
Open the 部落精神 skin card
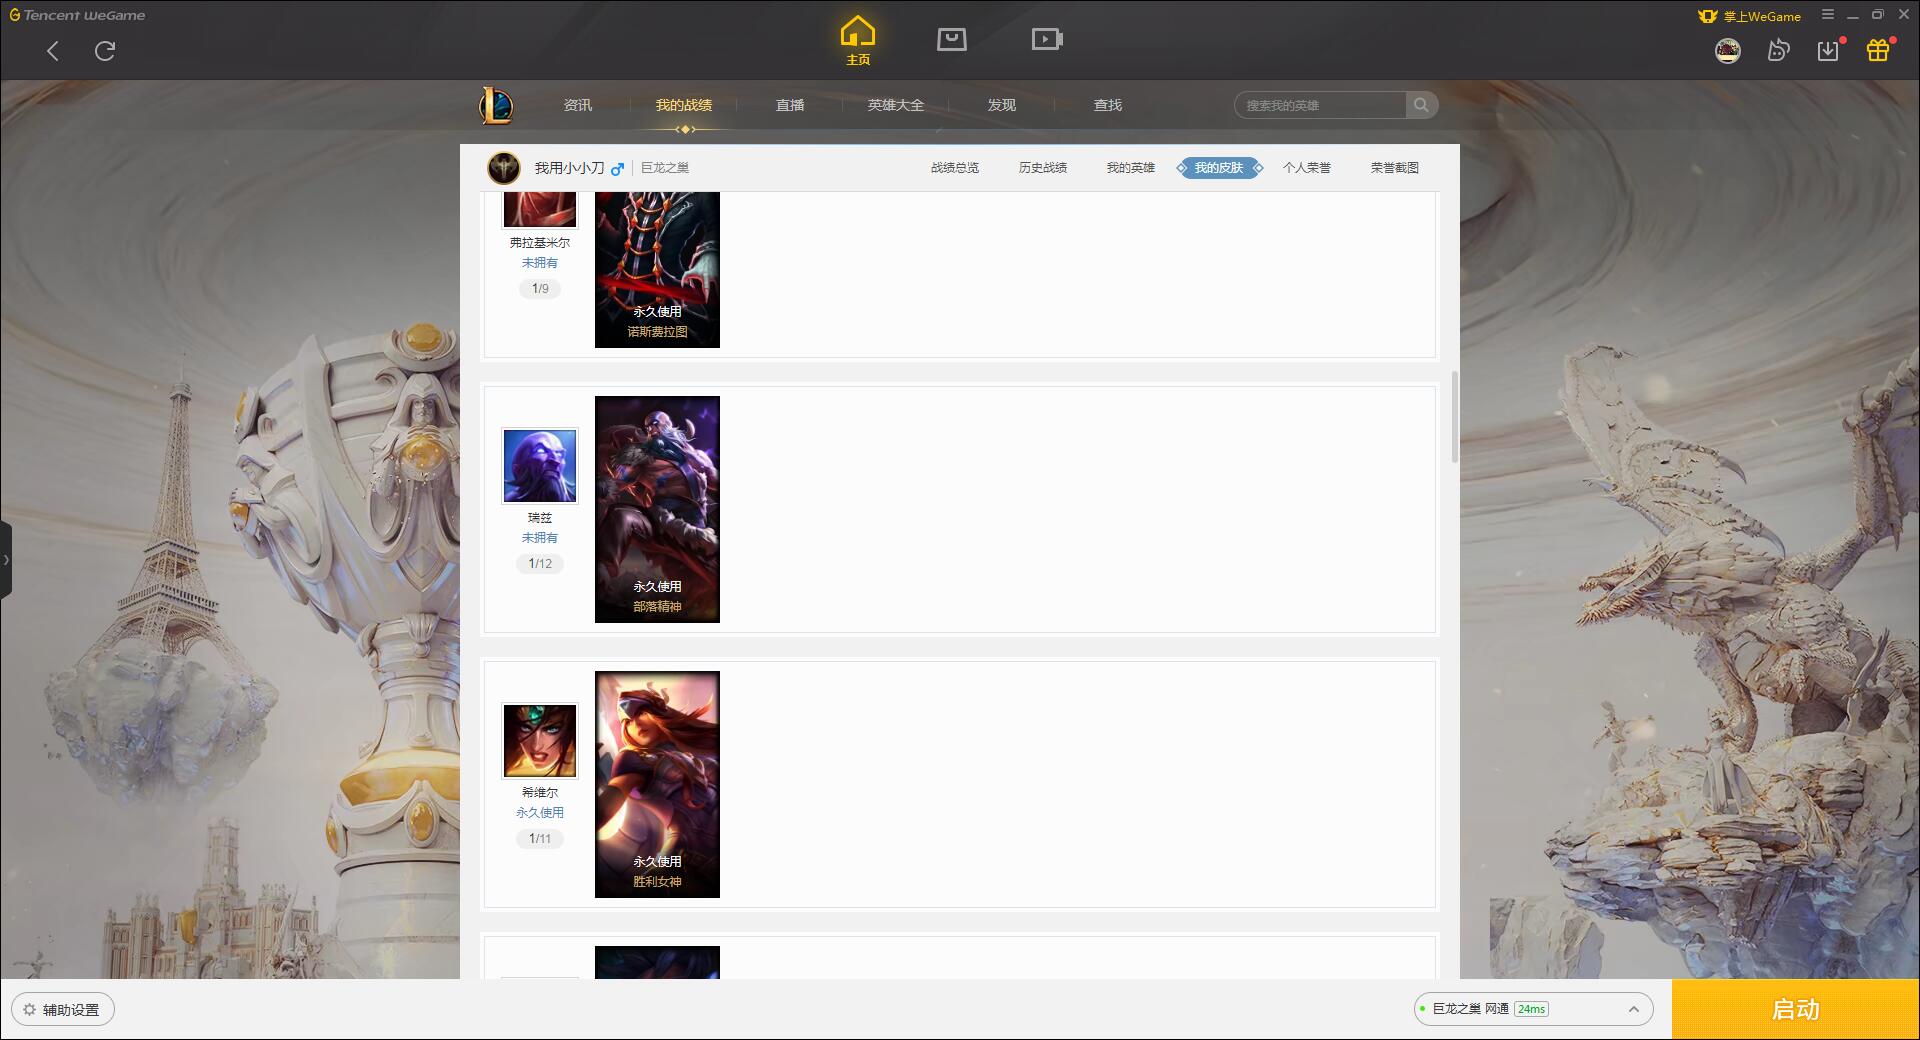[x=657, y=509]
